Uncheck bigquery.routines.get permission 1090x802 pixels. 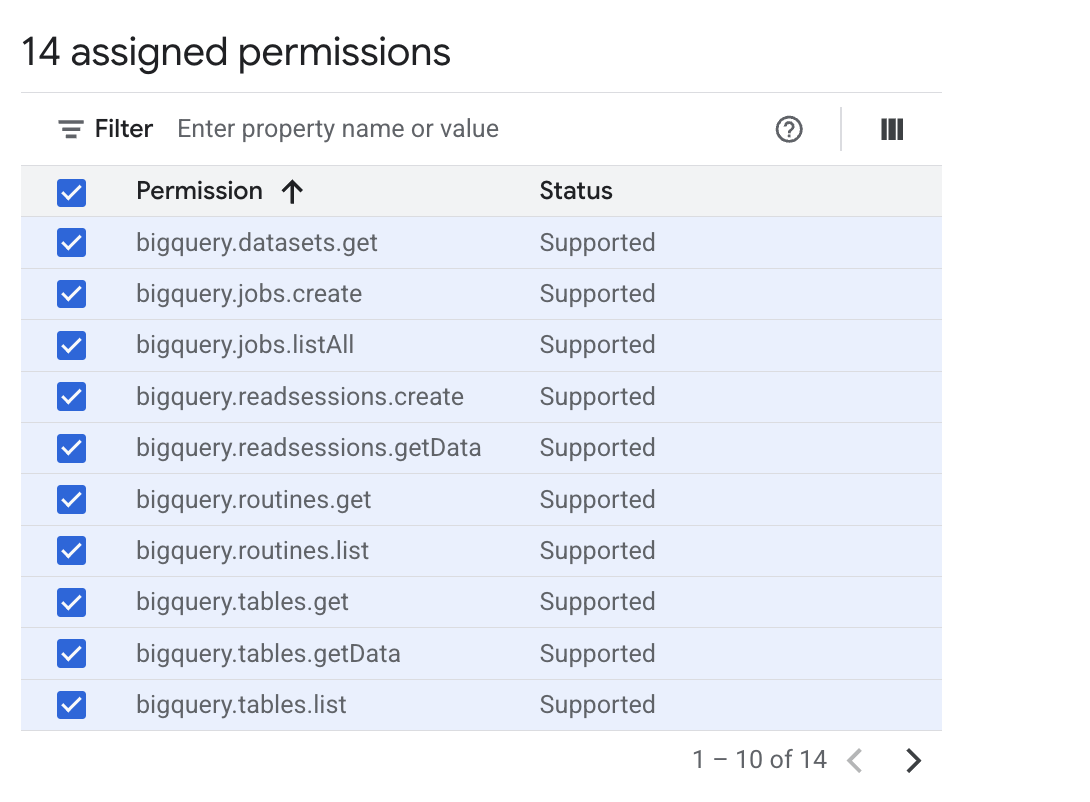(71, 499)
